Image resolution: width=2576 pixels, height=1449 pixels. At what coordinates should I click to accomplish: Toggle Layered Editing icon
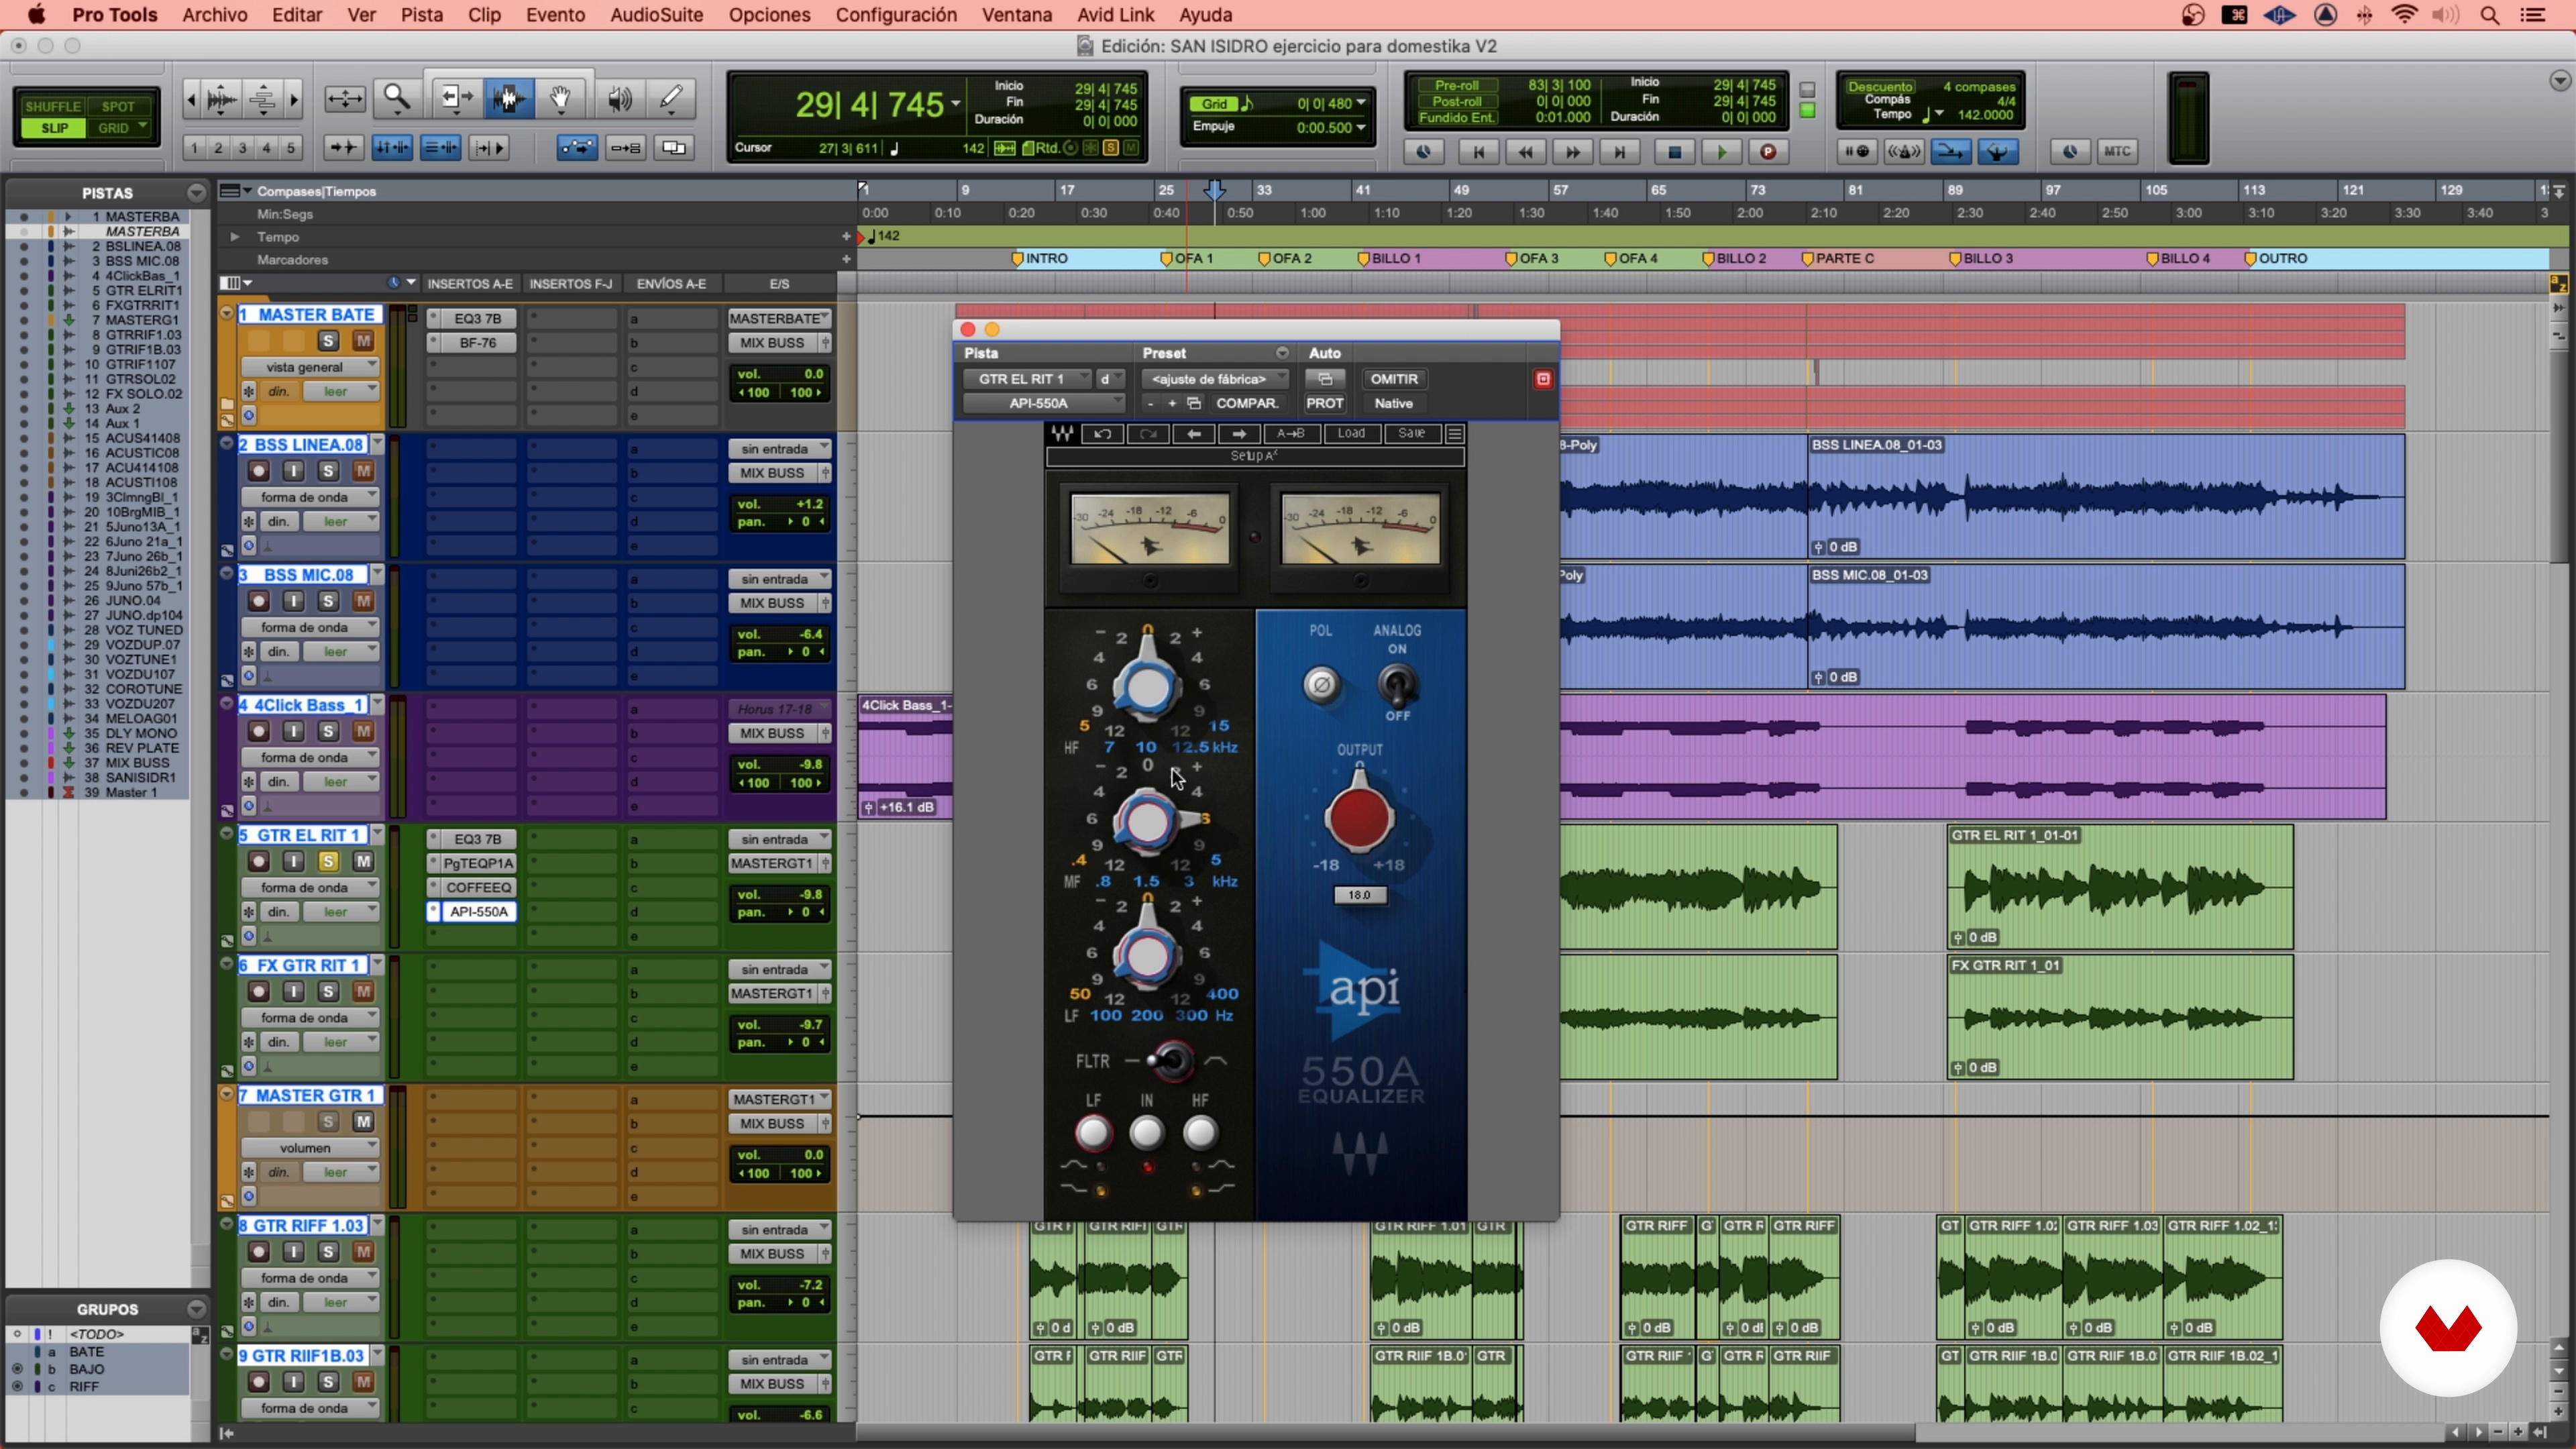point(674,148)
